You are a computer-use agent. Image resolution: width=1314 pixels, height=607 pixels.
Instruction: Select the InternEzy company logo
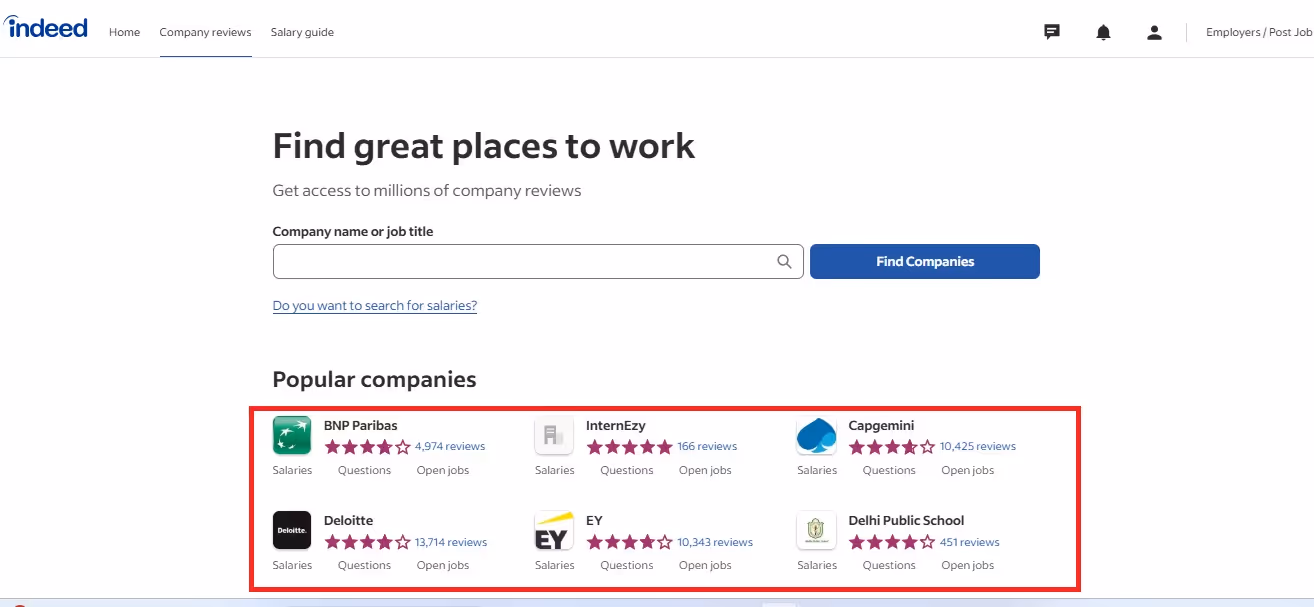coord(554,435)
